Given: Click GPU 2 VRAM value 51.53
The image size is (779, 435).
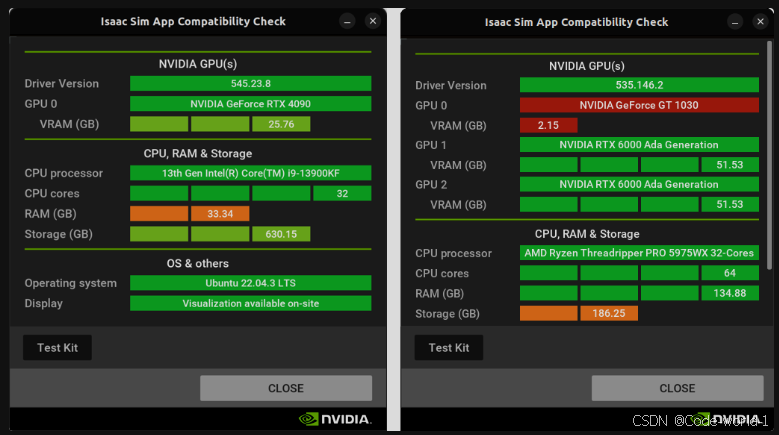Looking at the screenshot, I should point(730,204).
